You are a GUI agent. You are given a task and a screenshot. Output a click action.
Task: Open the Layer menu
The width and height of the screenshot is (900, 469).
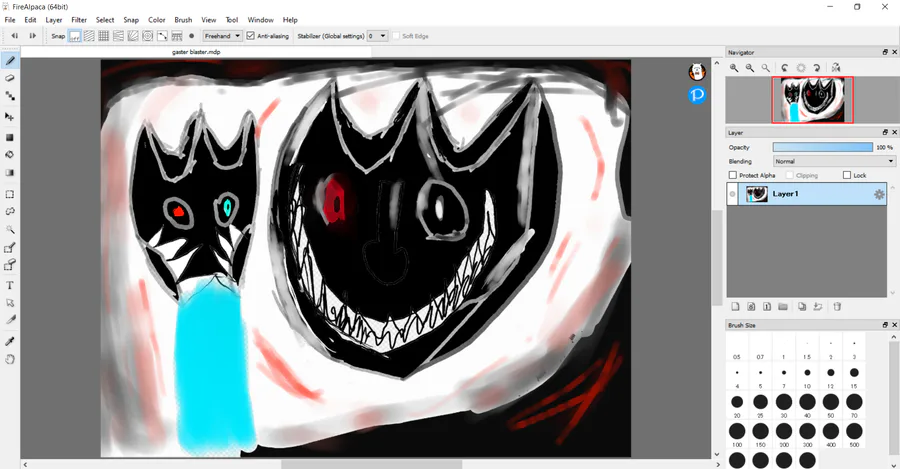click(54, 20)
